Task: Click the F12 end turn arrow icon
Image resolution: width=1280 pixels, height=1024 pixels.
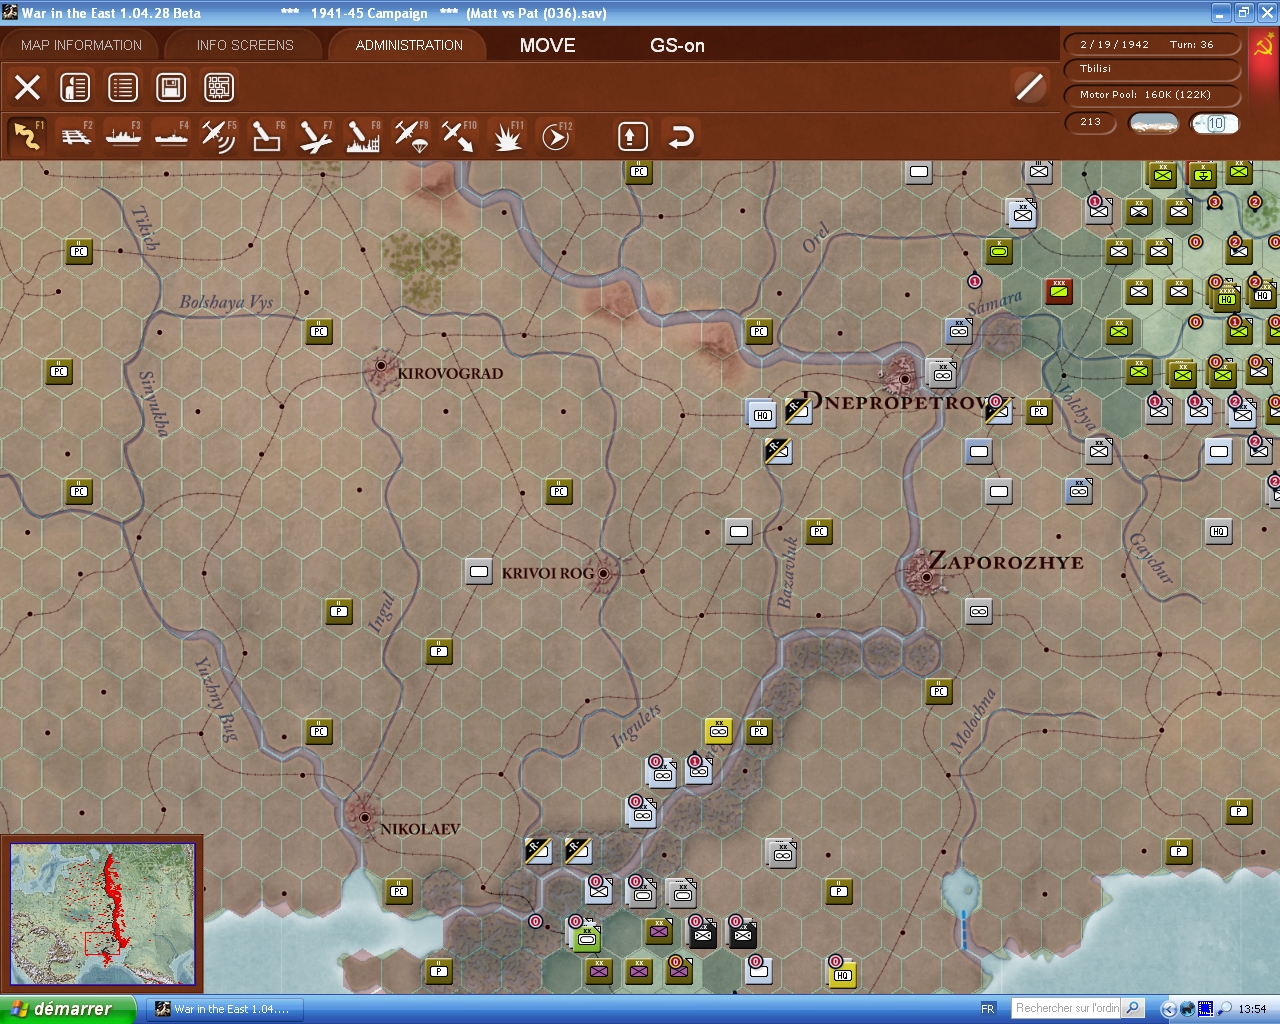Action: tap(555, 136)
